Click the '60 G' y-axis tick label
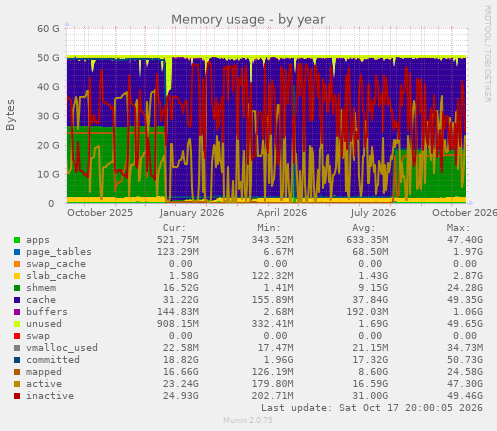Image resolution: width=497 pixels, height=431 pixels. (48, 29)
